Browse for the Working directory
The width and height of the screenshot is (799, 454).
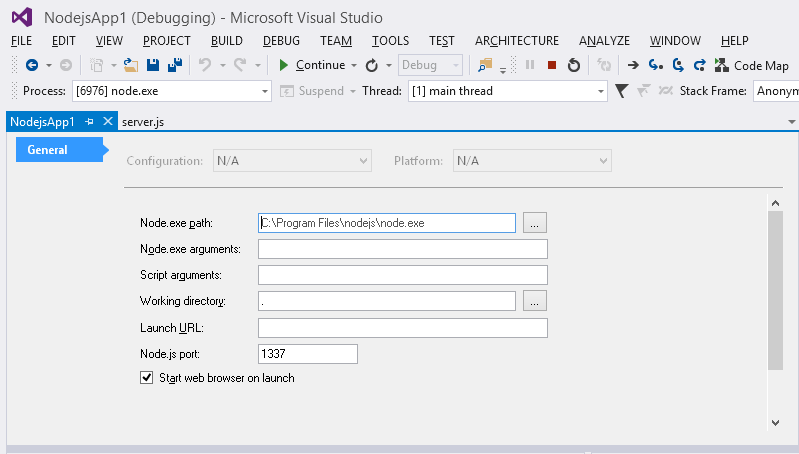pos(535,301)
